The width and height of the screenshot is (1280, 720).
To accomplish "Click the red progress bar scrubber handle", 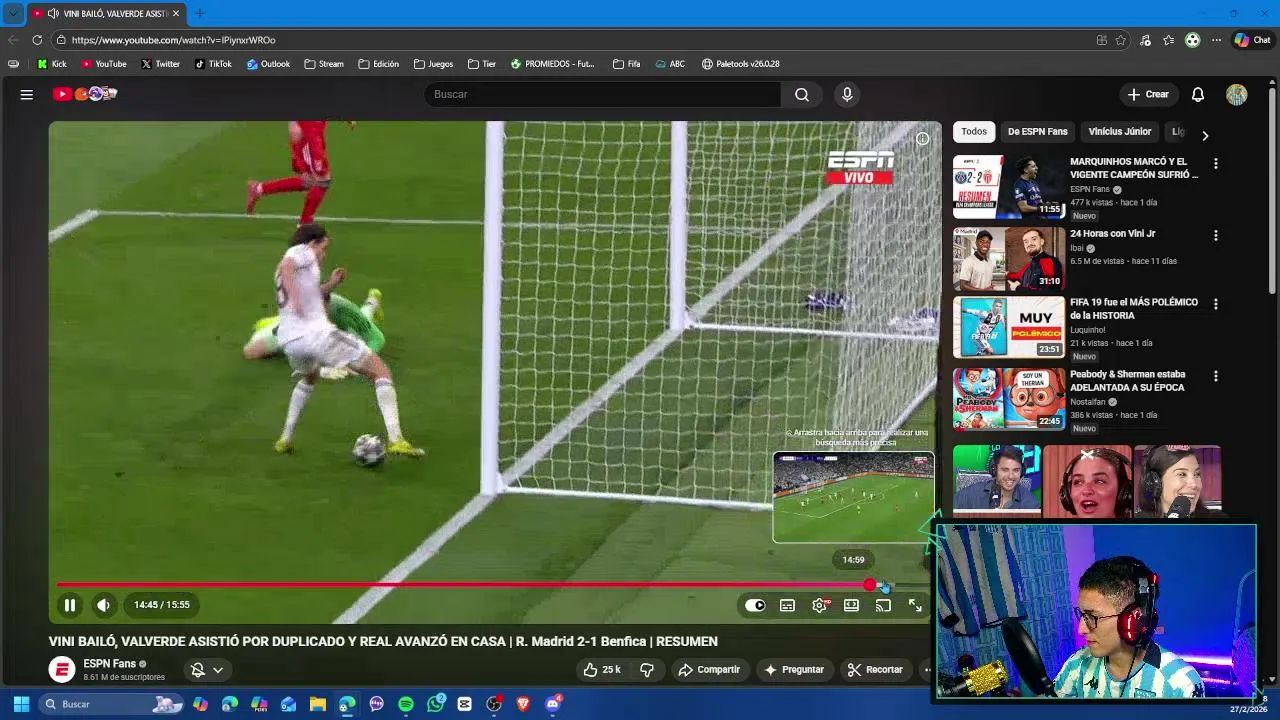I will [x=870, y=585].
